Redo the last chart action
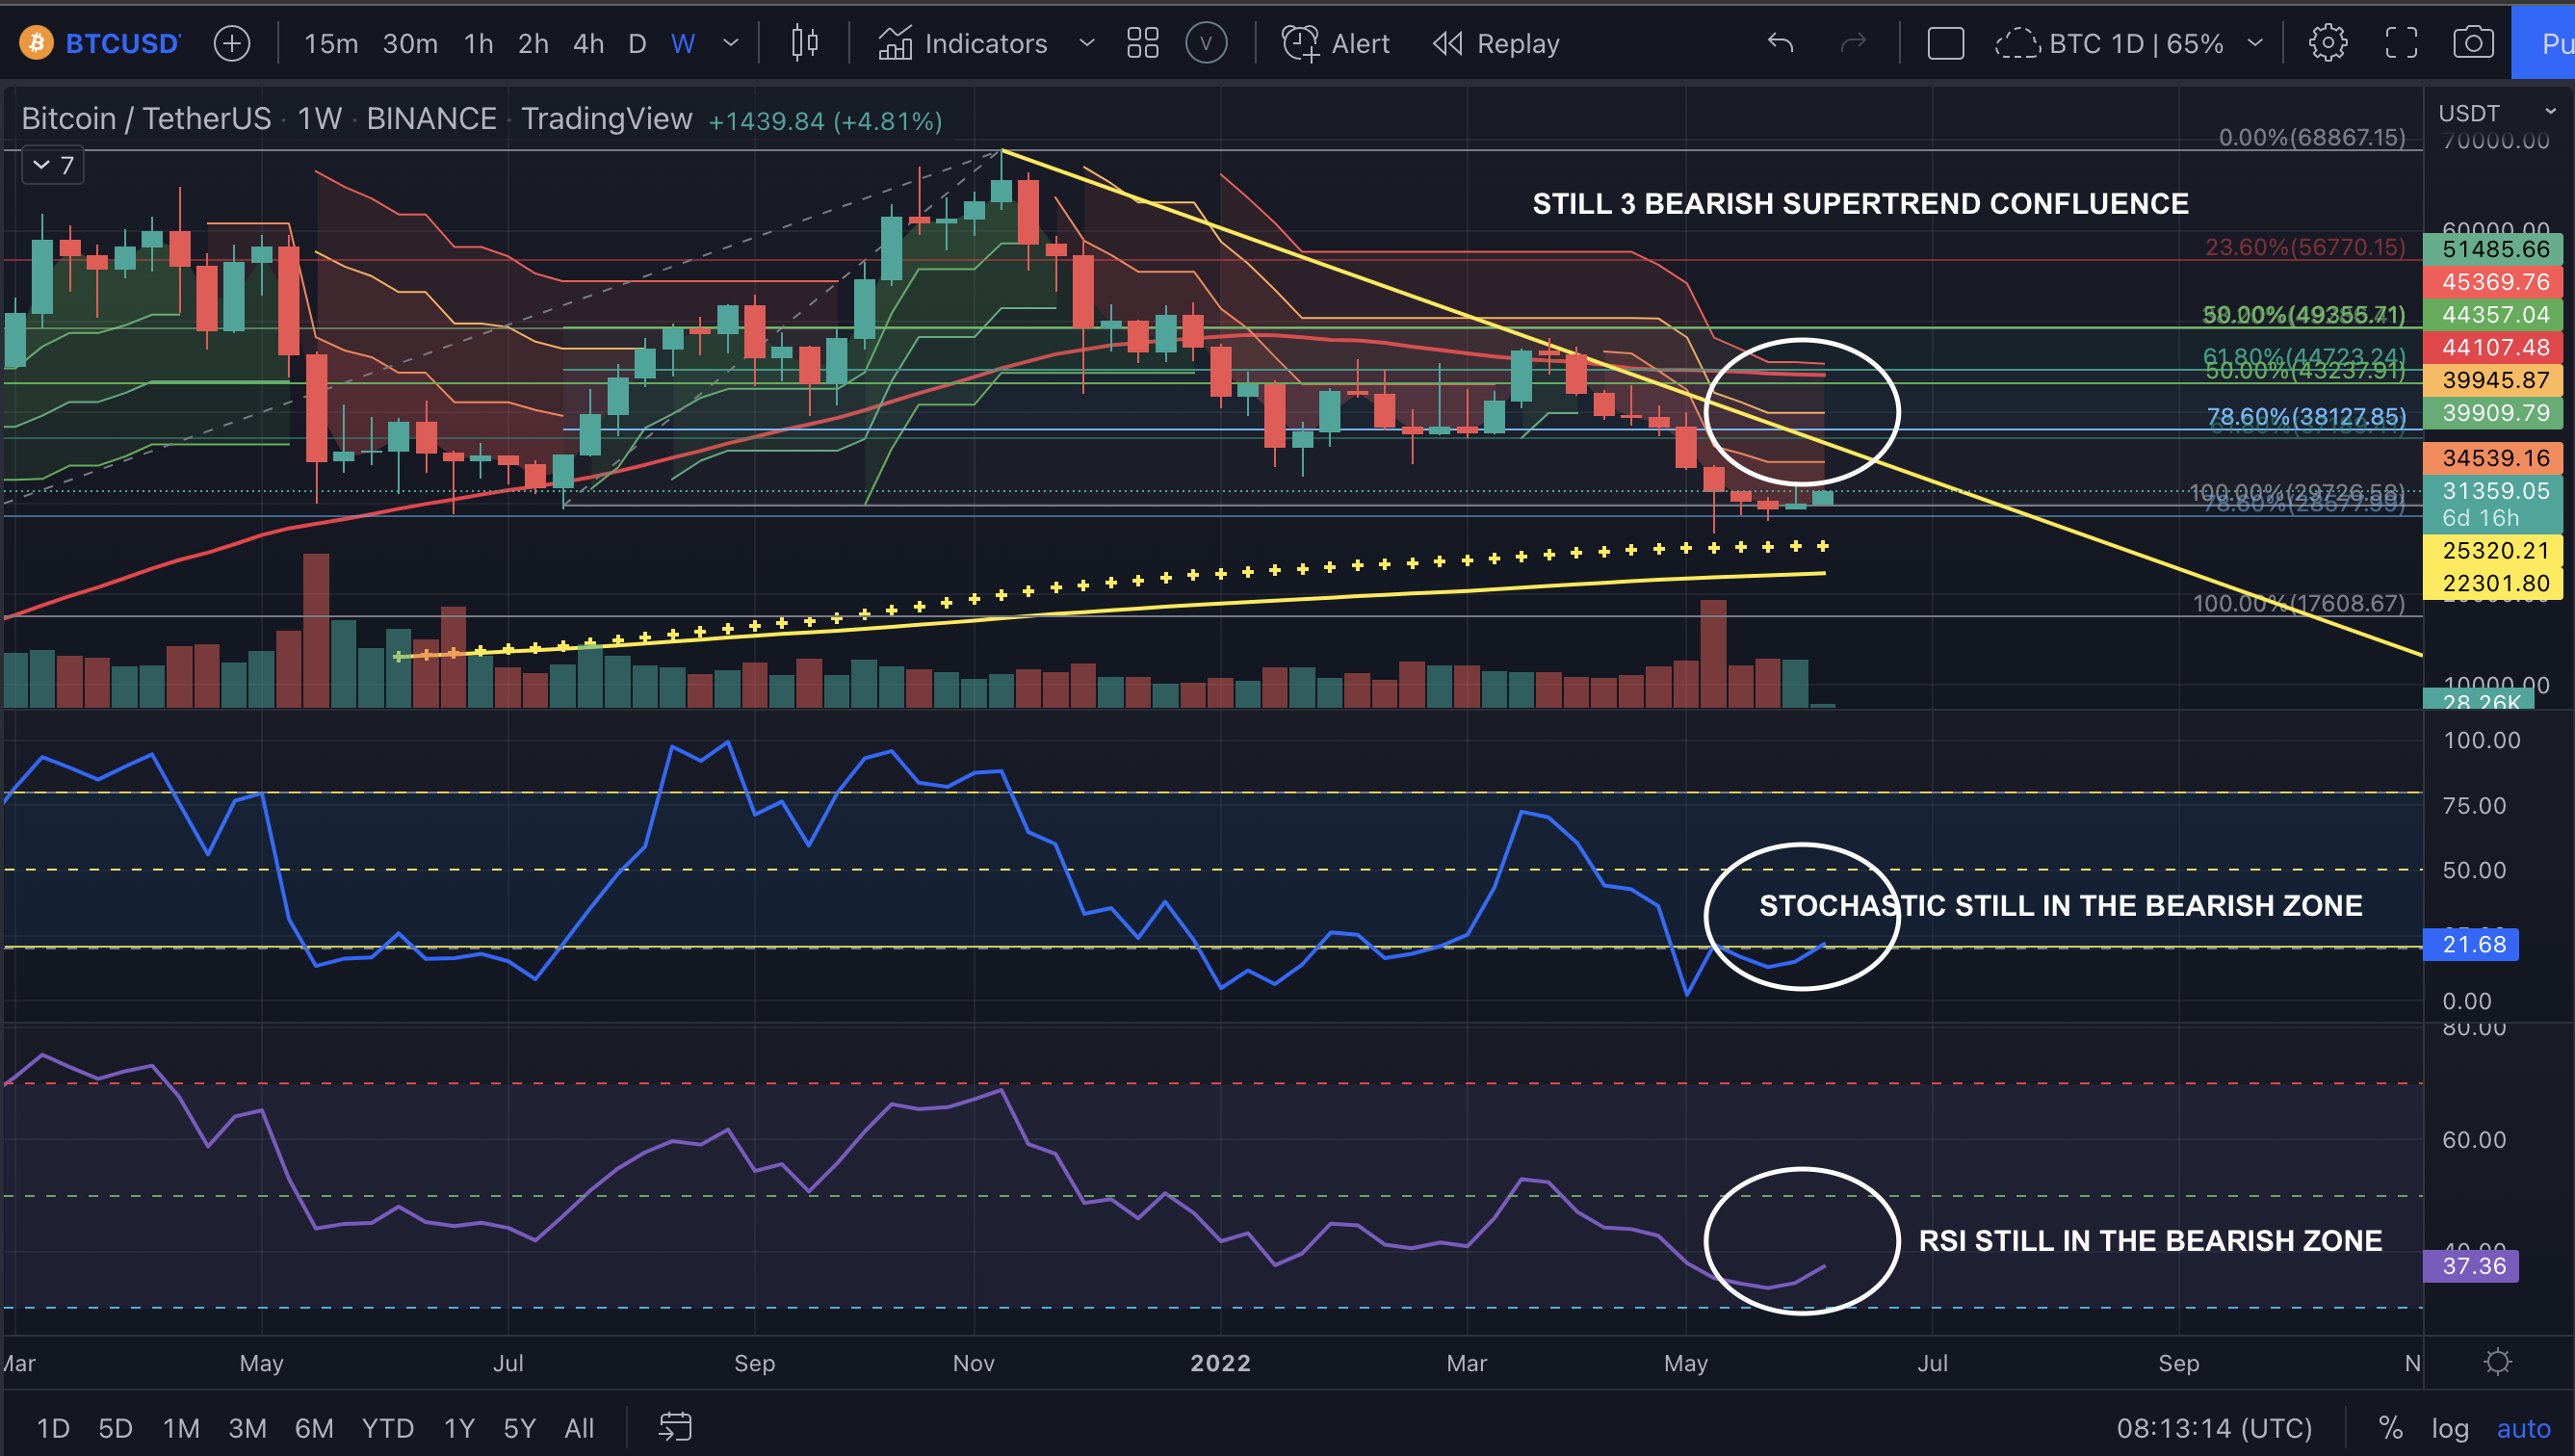Viewport: 2575px width, 1456px height. 1853,43
